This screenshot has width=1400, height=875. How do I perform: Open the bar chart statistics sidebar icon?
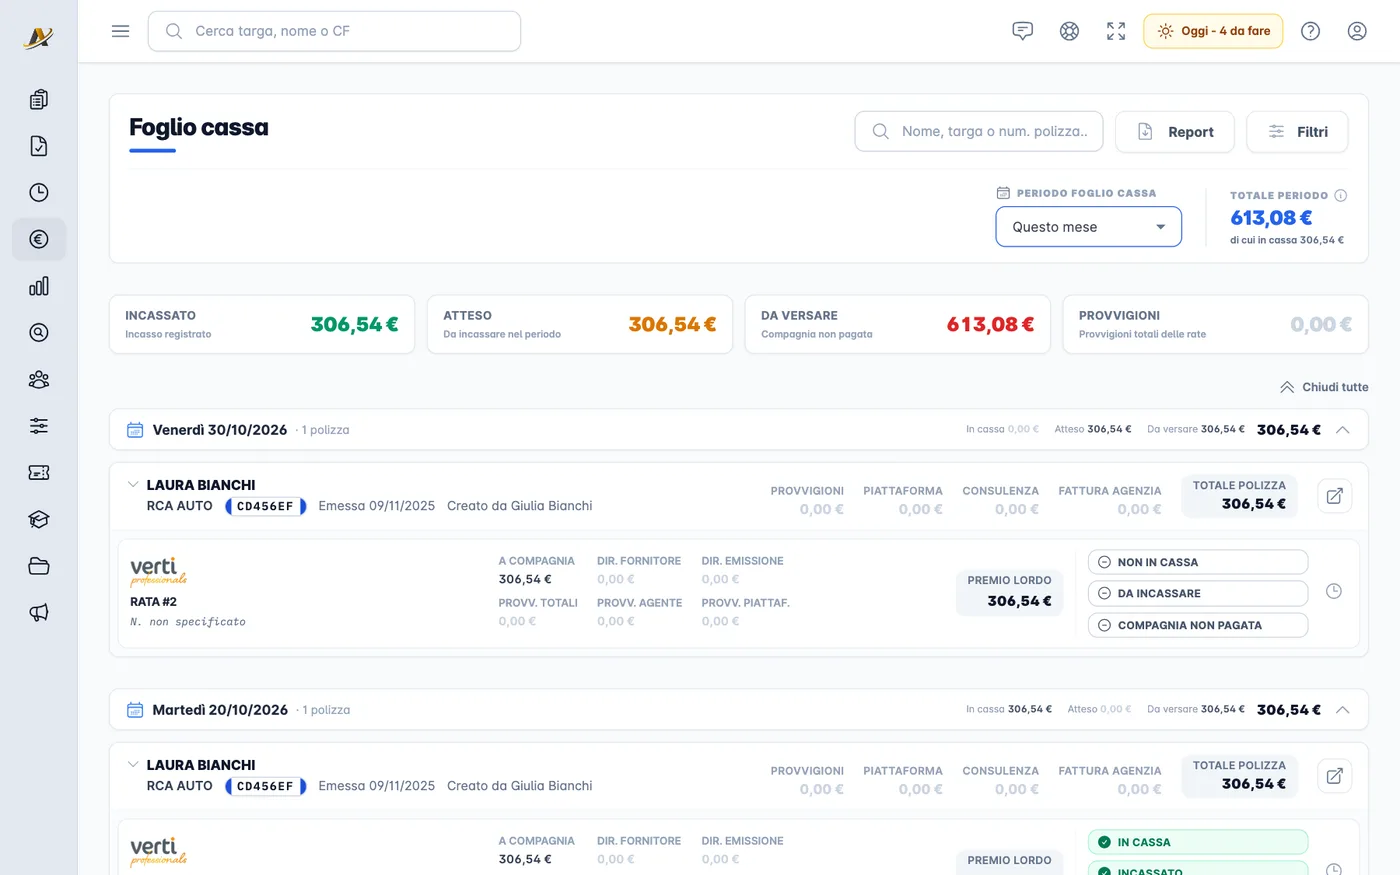[x=39, y=286]
